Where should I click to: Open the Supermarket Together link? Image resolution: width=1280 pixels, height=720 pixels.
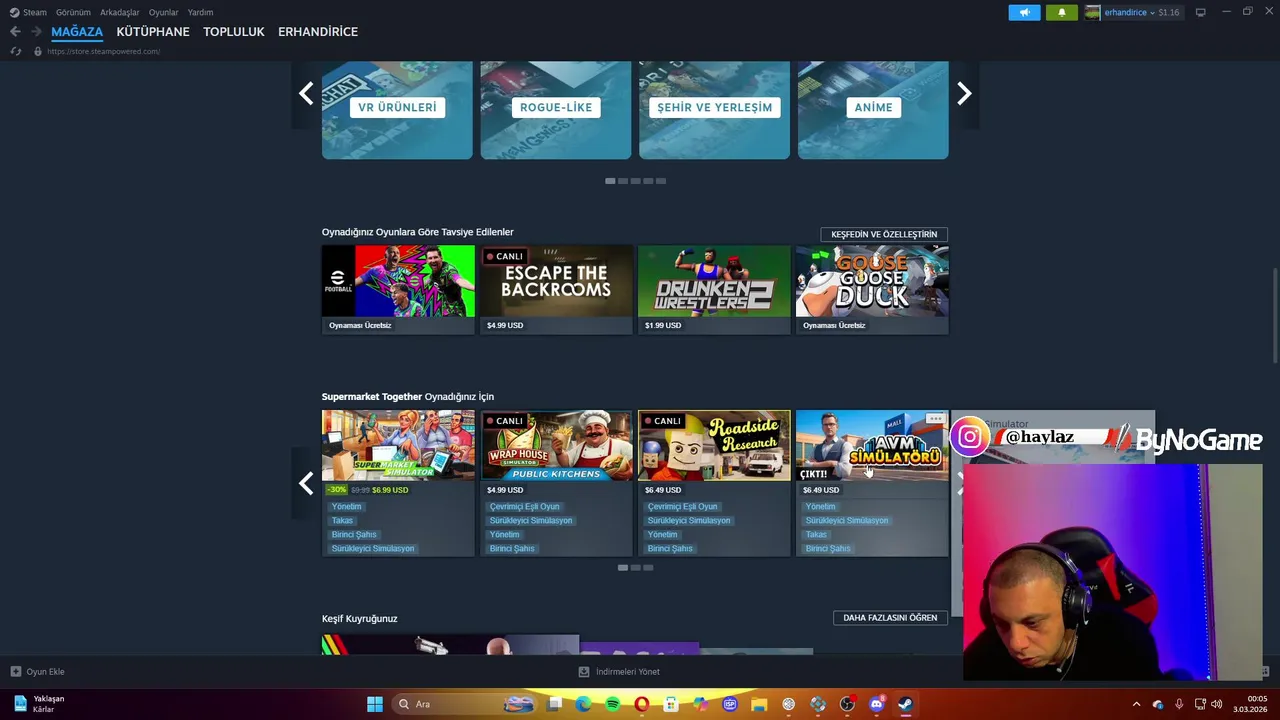(371, 397)
